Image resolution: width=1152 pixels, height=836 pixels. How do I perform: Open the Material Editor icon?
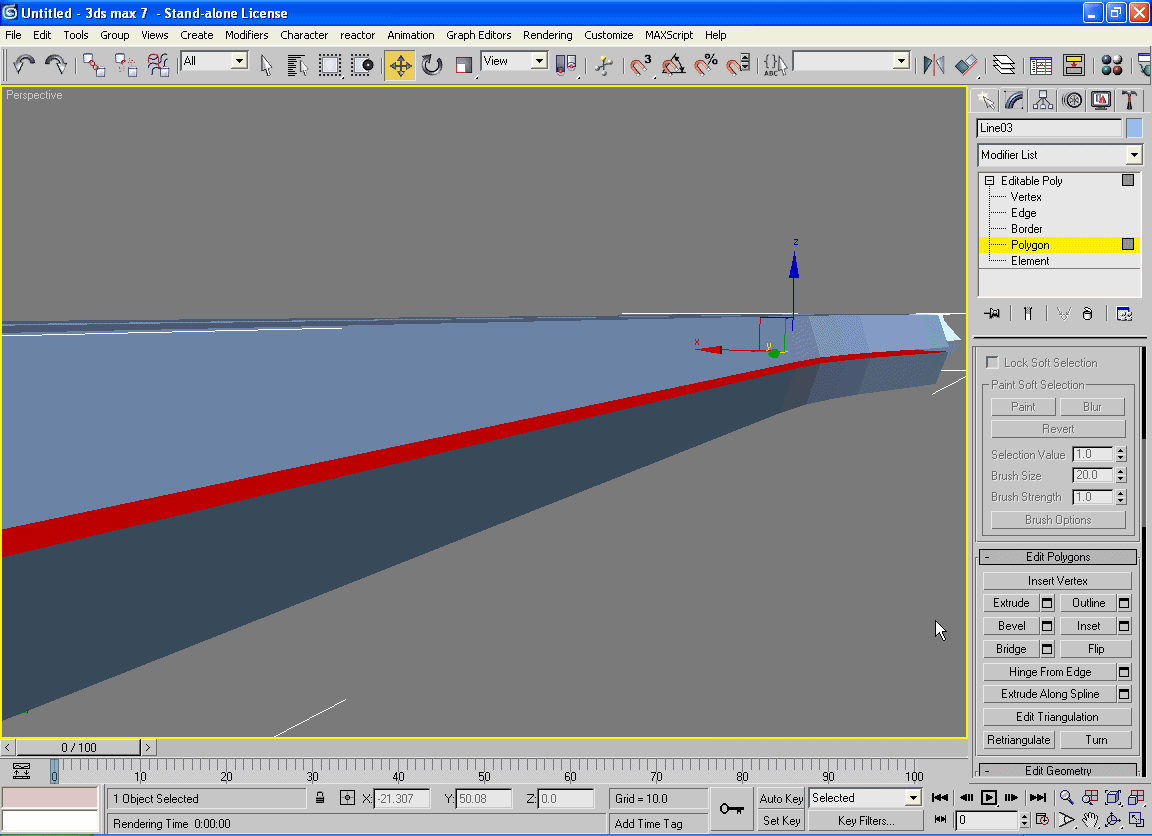point(1111,66)
